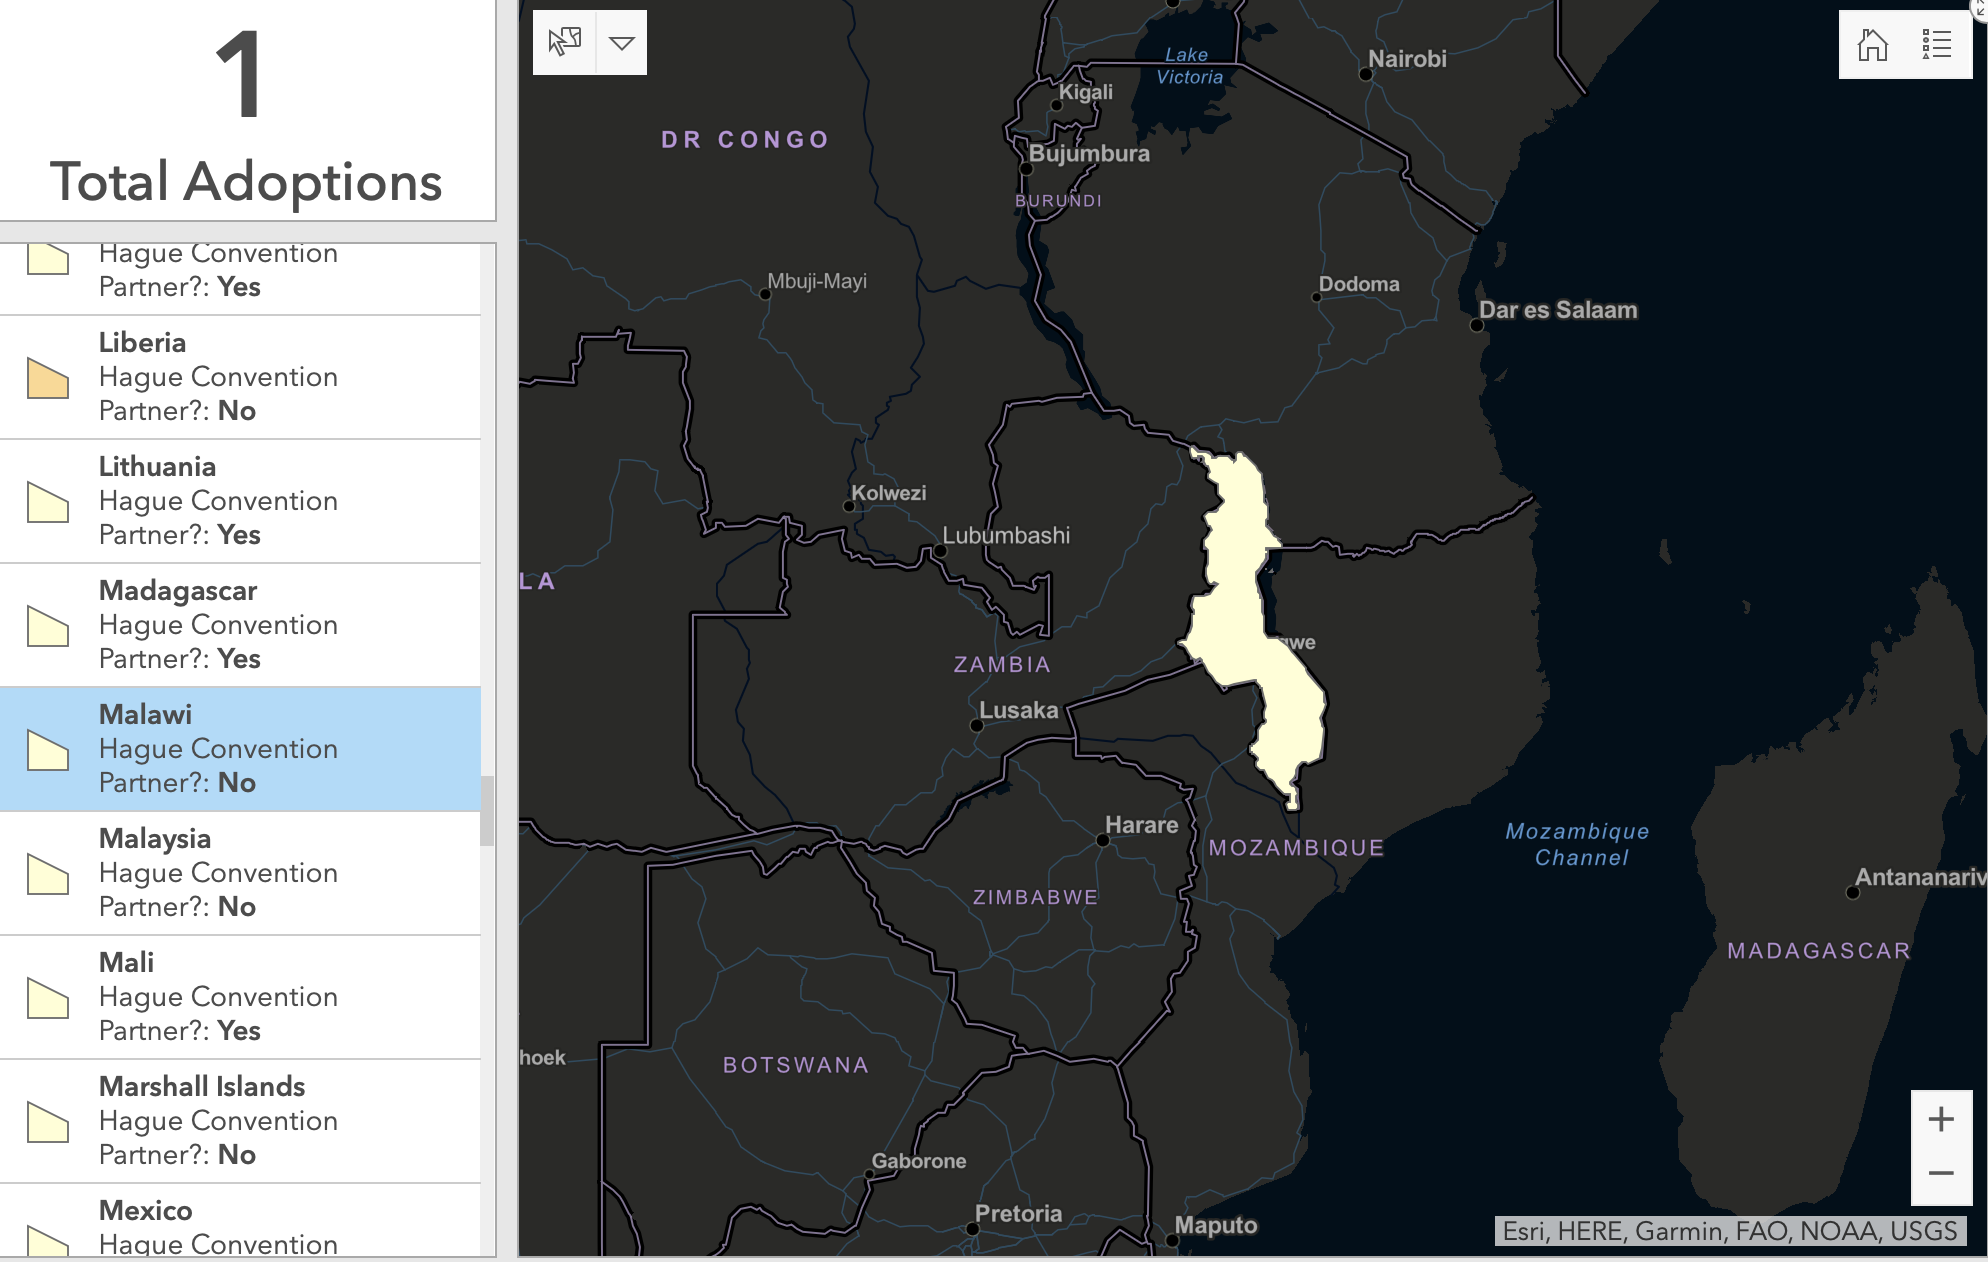Click the Liberia orange color swatch
Image resolution: width=1988 pixels, height=1262 pixels.
pos(48,379)
